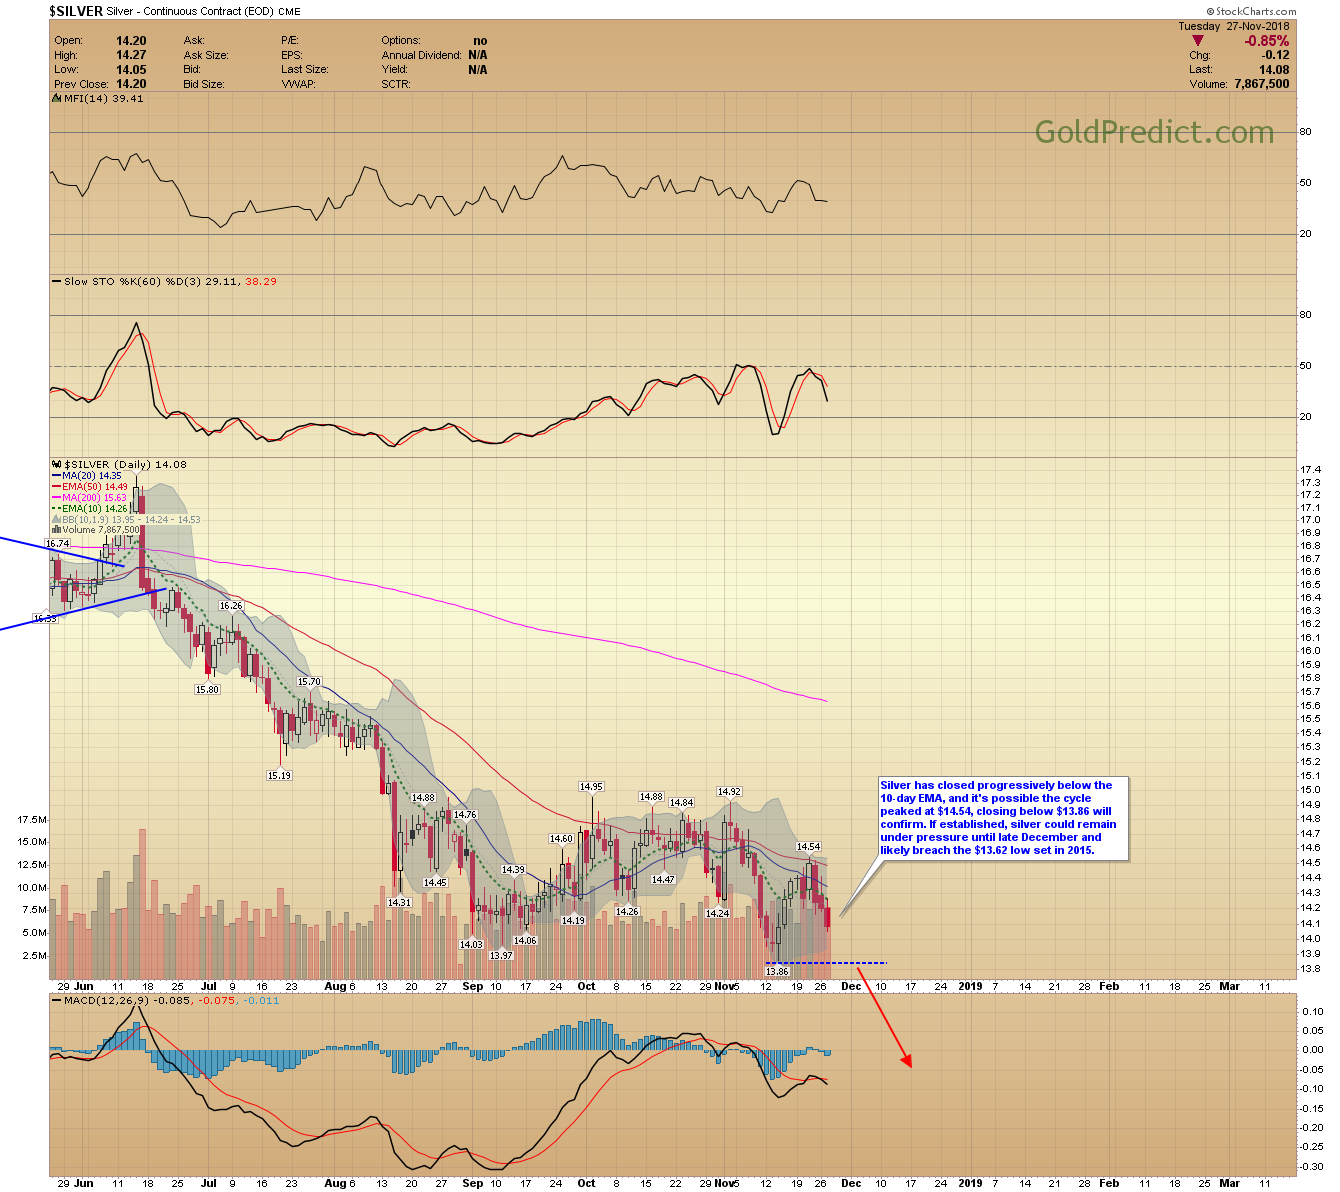Click the "14.54" cycle peak label
Screen dimensions: 1340x1192
click(808, 847)
